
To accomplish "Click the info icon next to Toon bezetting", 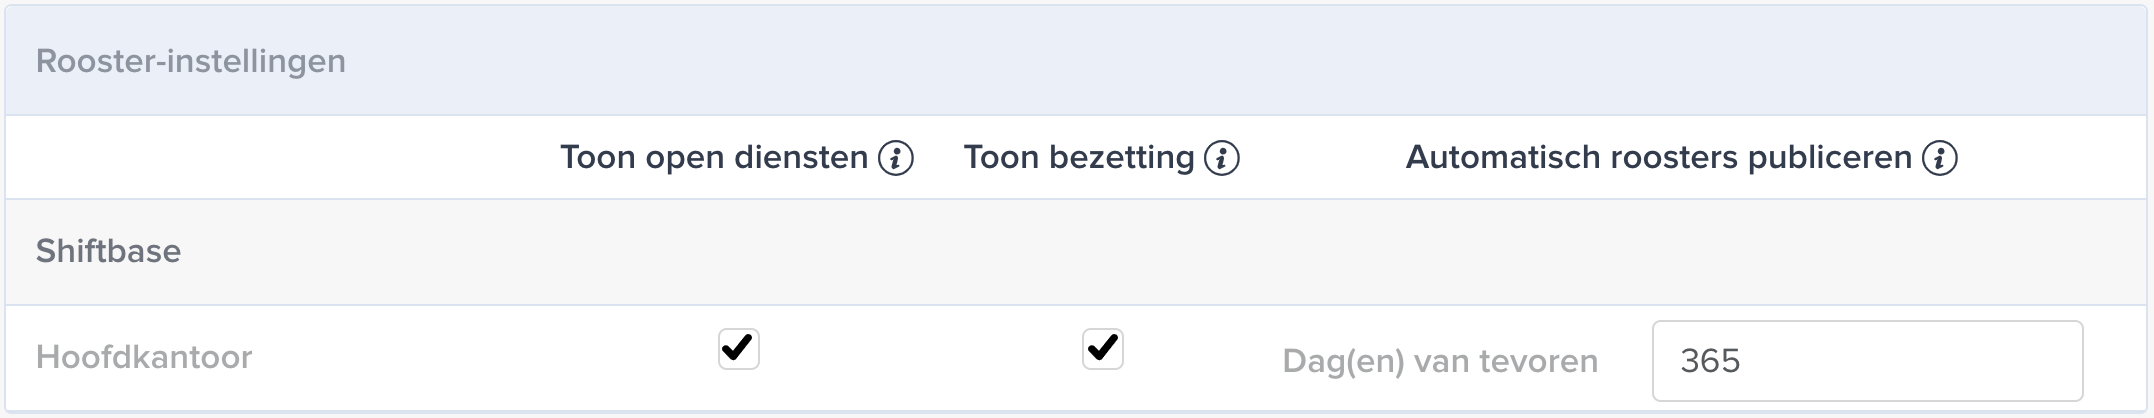I will (x=1221, y=158).
